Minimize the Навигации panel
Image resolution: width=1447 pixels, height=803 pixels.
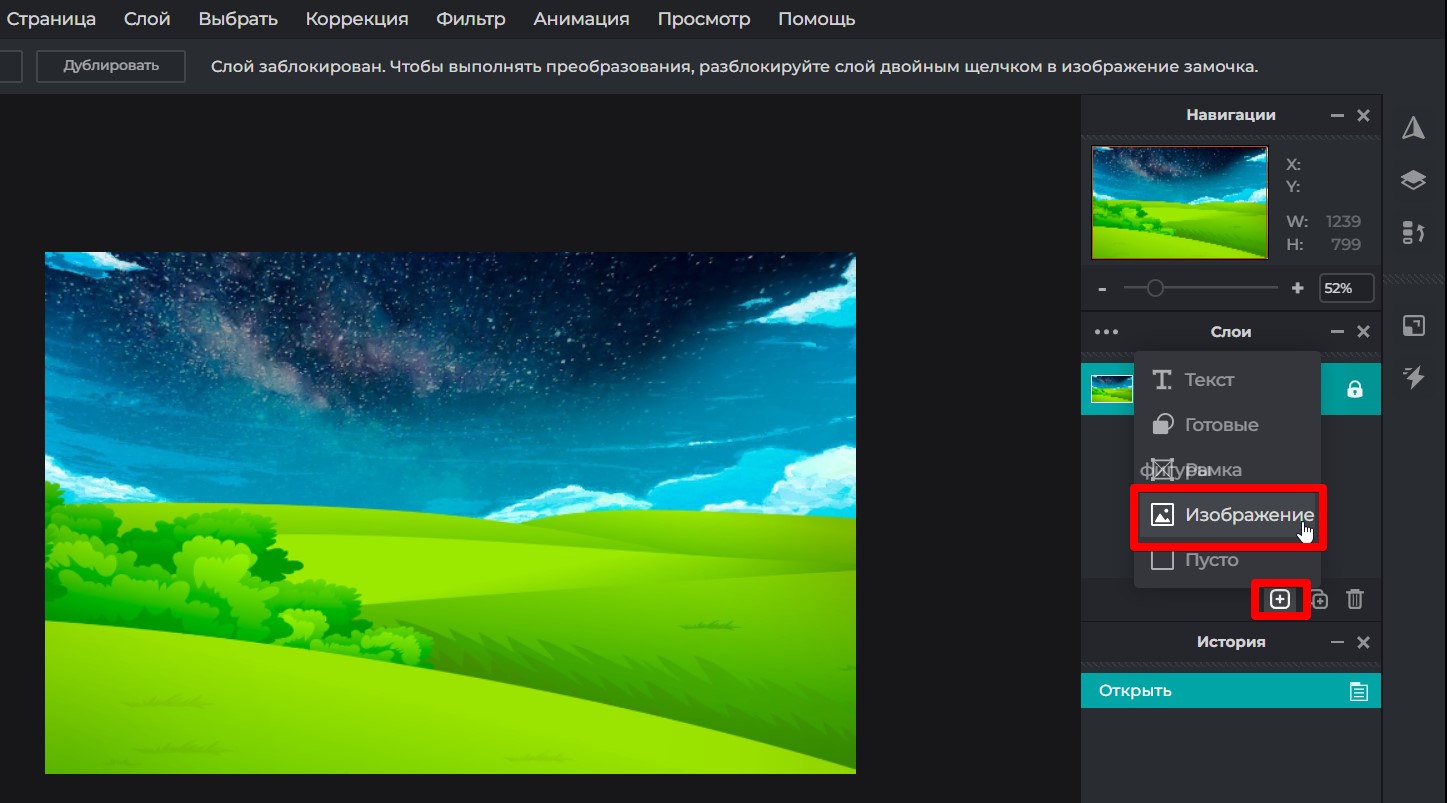pos(1337,116)
